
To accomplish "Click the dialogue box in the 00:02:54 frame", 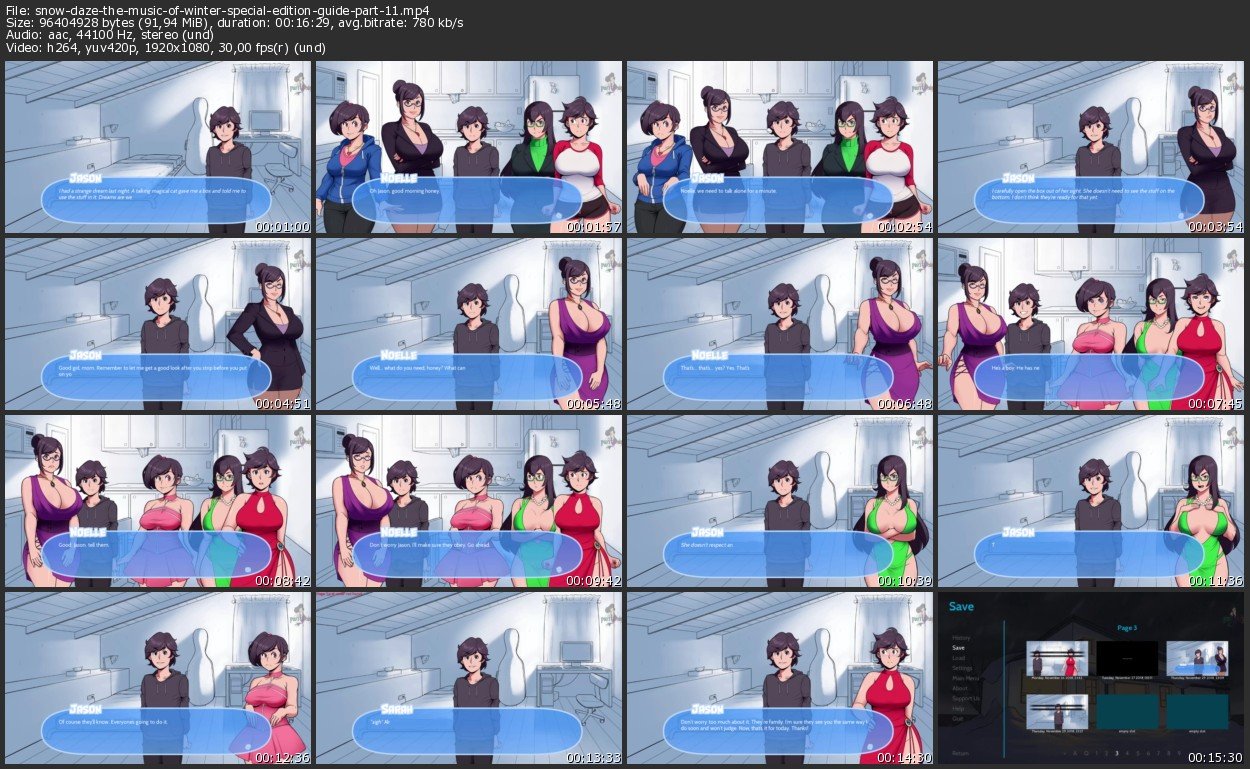I will tap(779, 199).
